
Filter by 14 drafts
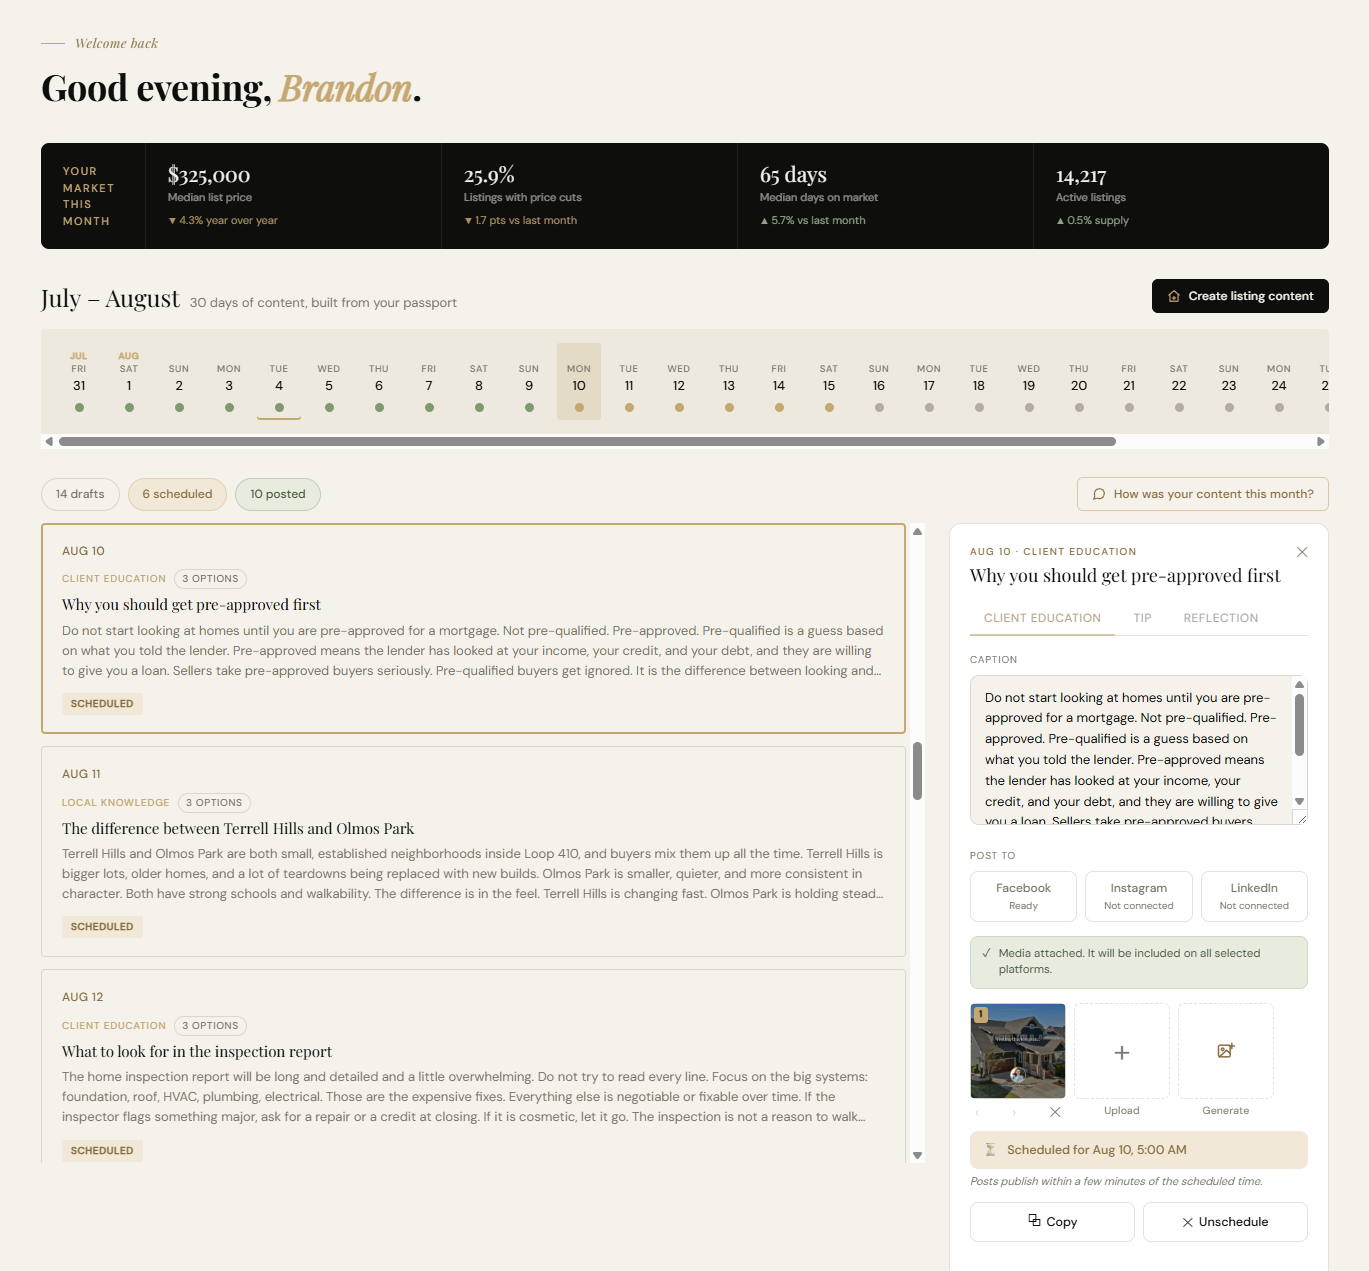80,494
